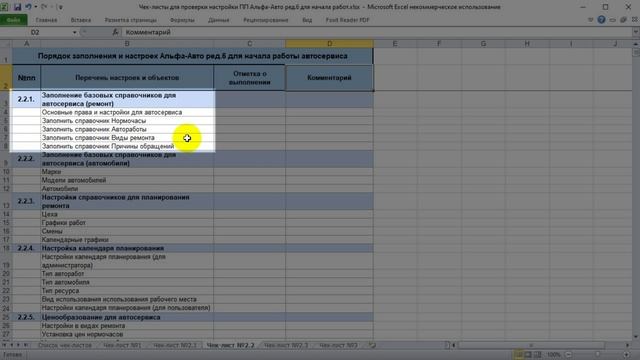Click the workbook restore window icon

623,20
